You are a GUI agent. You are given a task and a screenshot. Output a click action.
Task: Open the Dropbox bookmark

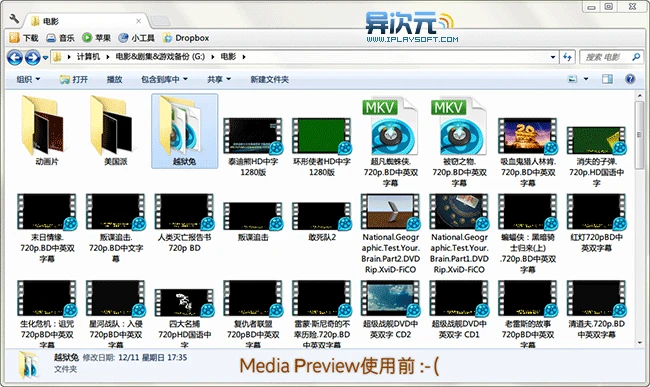[x=186, y=38]
